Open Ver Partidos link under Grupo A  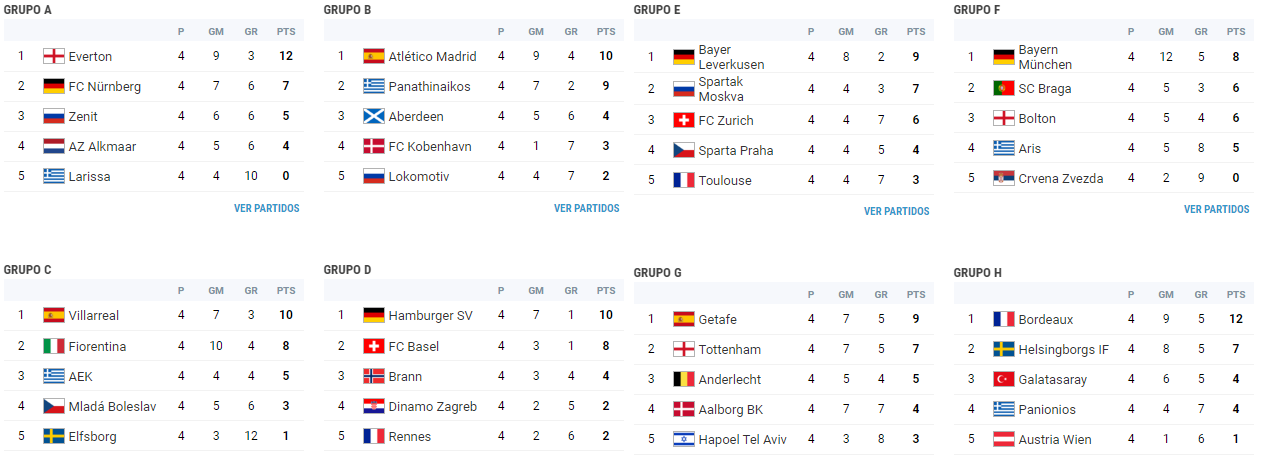(x=267, y=209)
